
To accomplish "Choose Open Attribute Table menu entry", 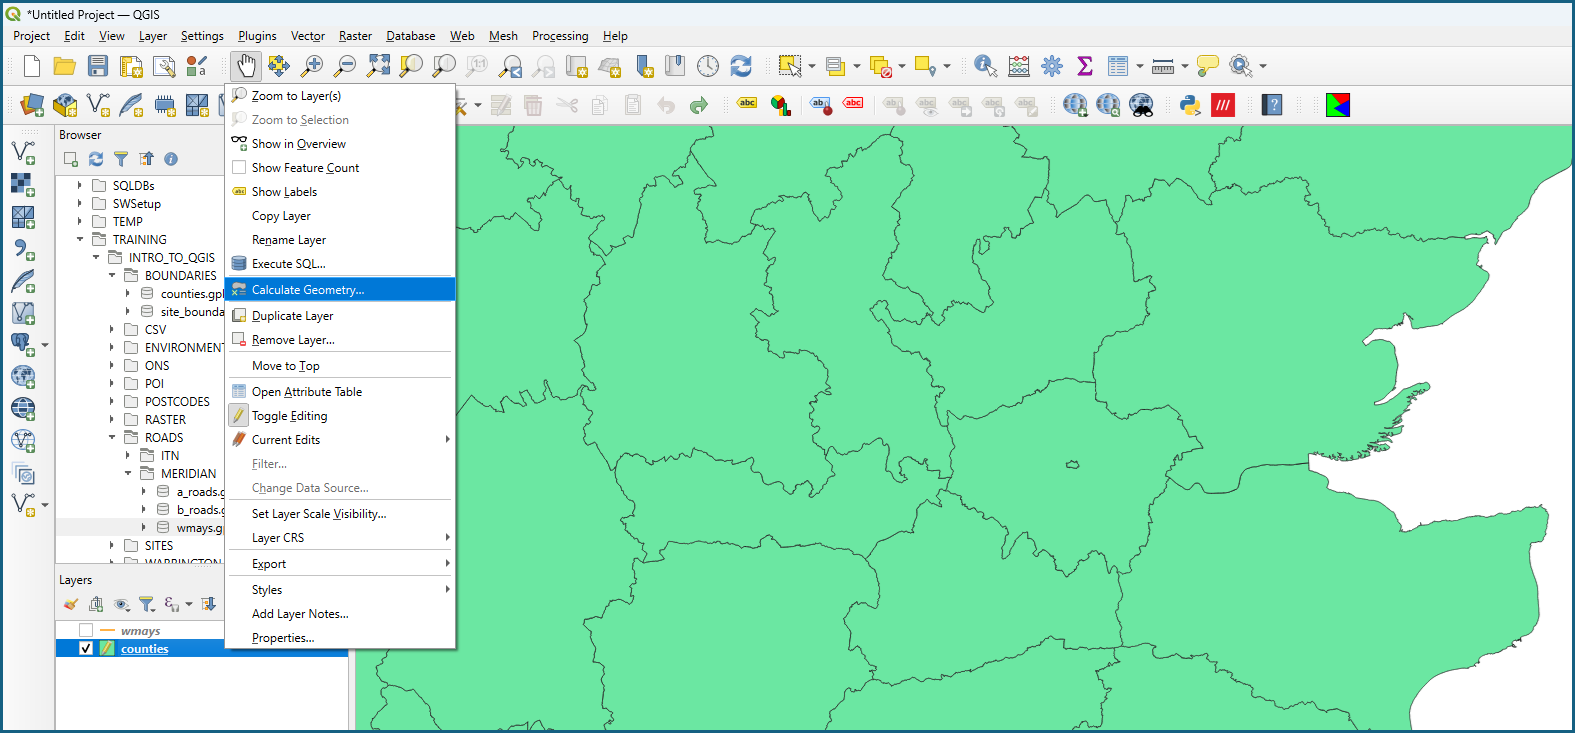I will [x=340, y=392].
